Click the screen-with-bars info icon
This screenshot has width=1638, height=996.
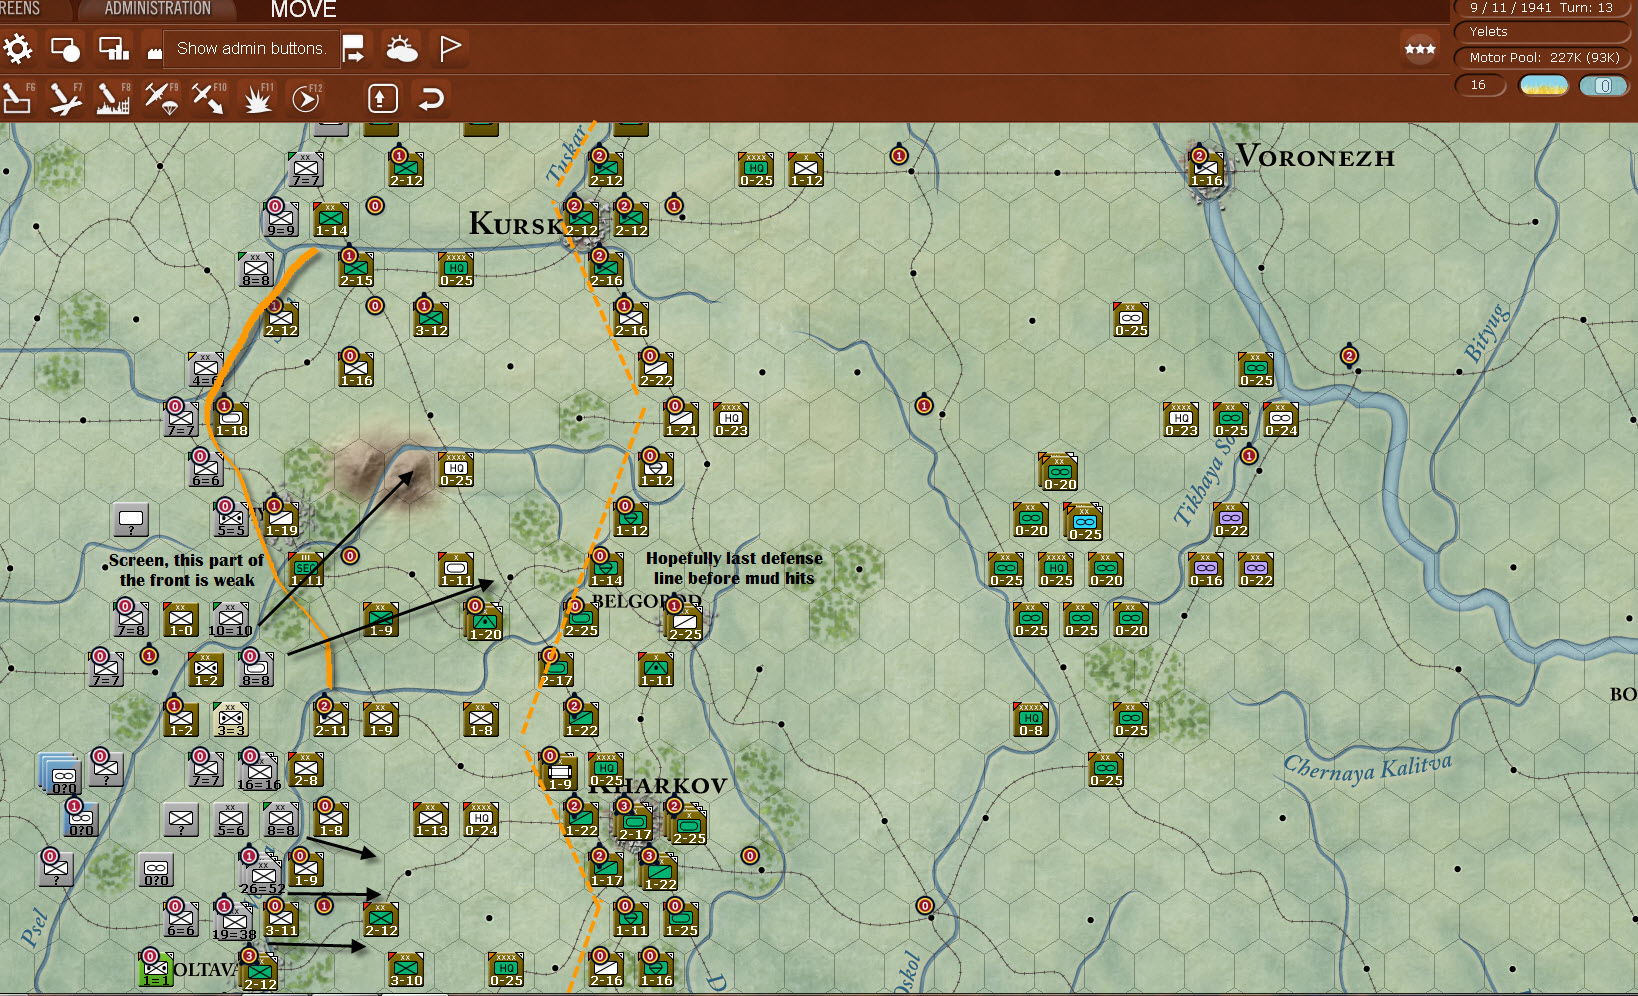click(x=113, y=48)
